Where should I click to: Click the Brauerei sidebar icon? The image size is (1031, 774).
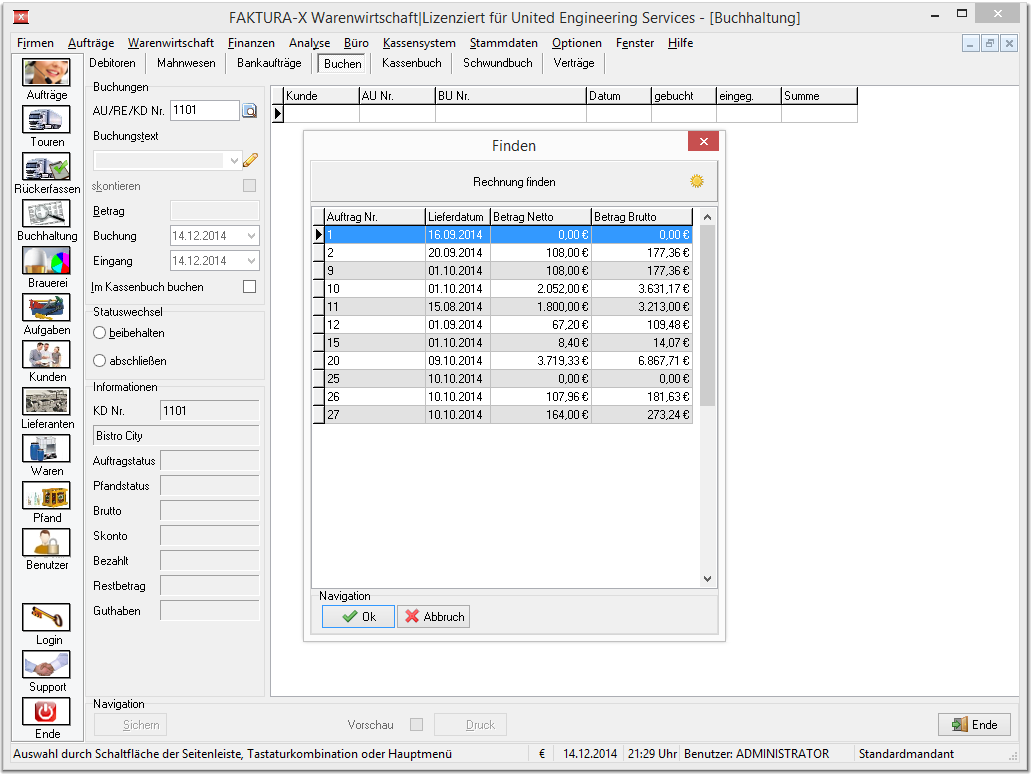click(47, 260)
